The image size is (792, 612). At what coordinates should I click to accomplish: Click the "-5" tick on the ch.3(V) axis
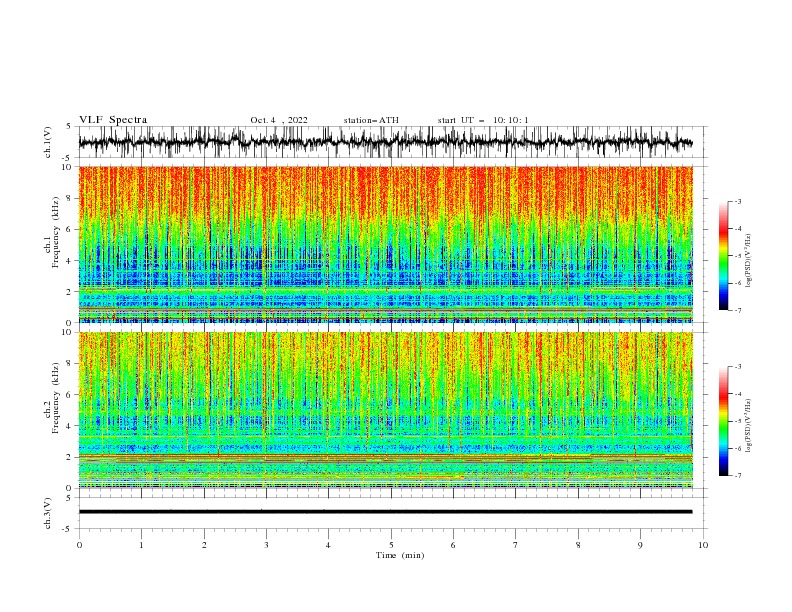[67, 529]
